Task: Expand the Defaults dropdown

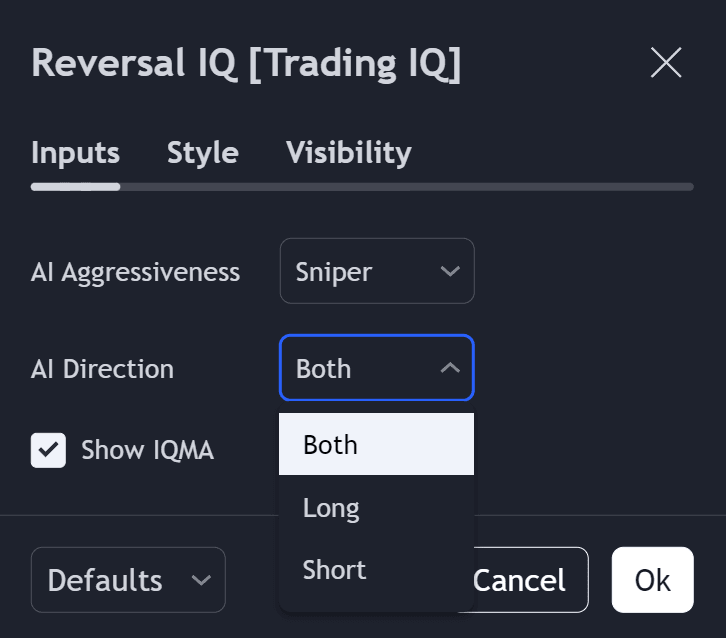Action: click(127, 580)
